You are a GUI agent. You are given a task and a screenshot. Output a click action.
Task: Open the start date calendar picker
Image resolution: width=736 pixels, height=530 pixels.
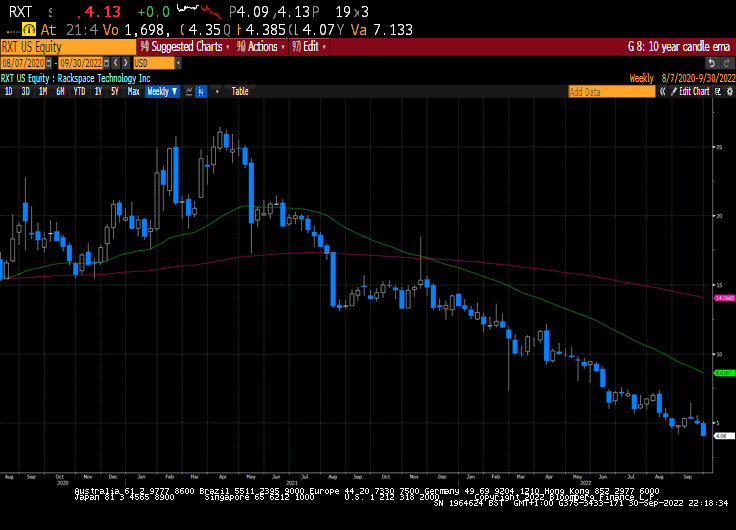(49, 62)
